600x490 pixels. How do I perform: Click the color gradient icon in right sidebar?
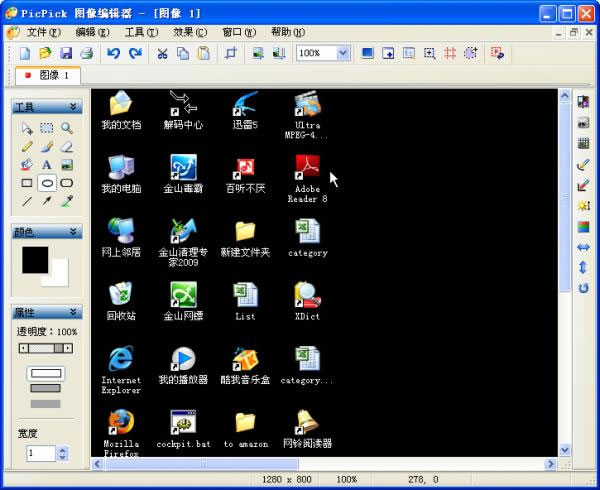pyautogui.click(x=583, y=226)
